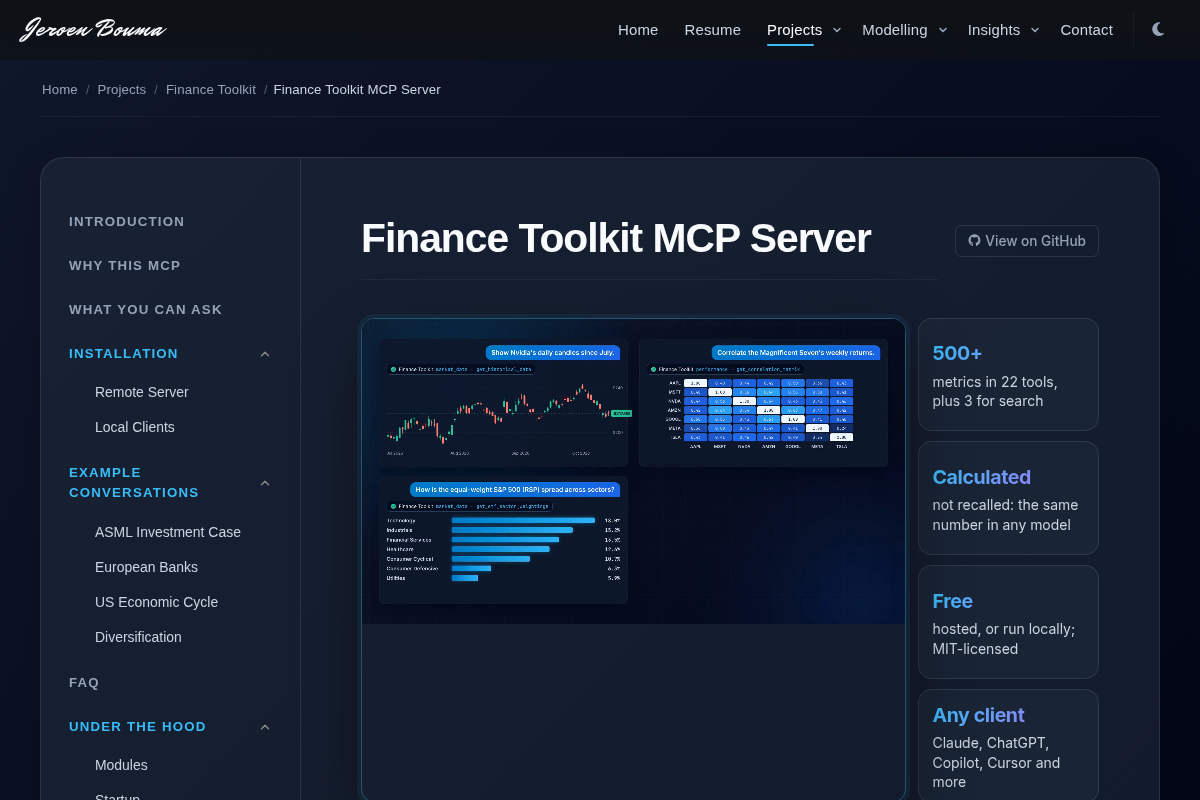Select ASML Investment Case in sidebar

tap(168, 532)
